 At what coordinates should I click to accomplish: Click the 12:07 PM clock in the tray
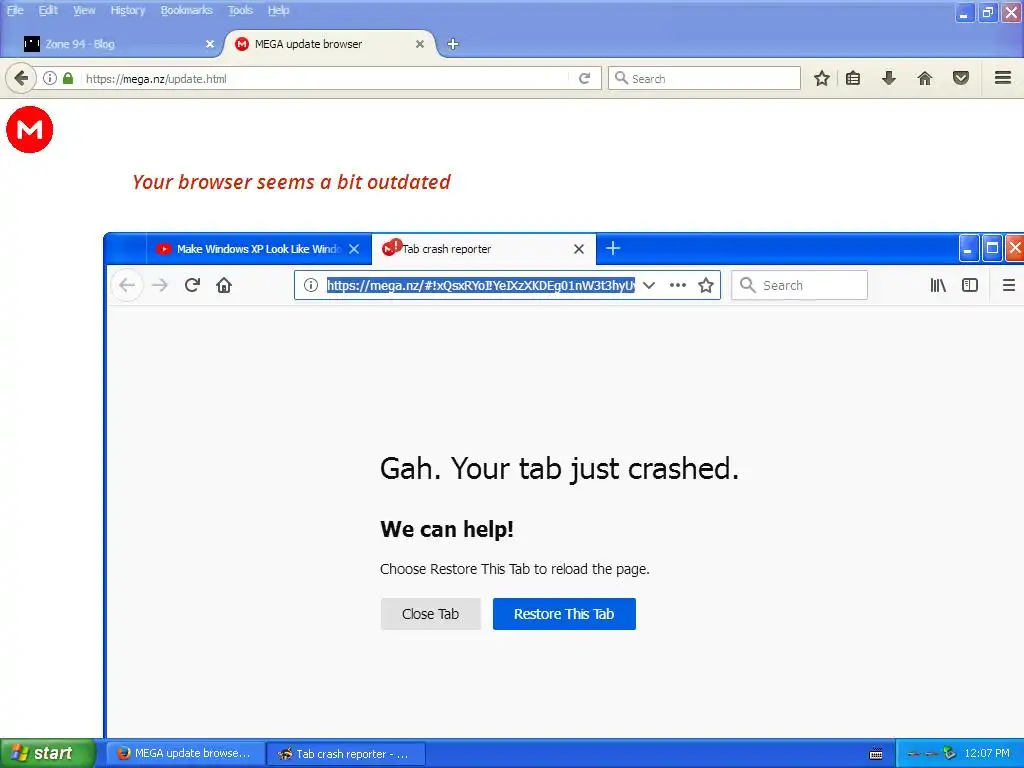coord(987,754)
